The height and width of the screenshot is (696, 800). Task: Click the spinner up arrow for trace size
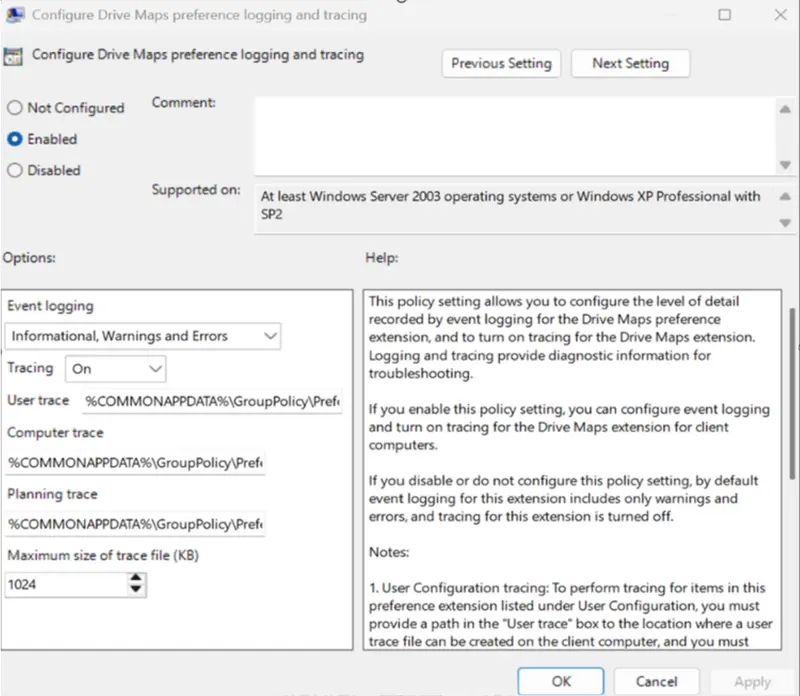click(137, 578)
